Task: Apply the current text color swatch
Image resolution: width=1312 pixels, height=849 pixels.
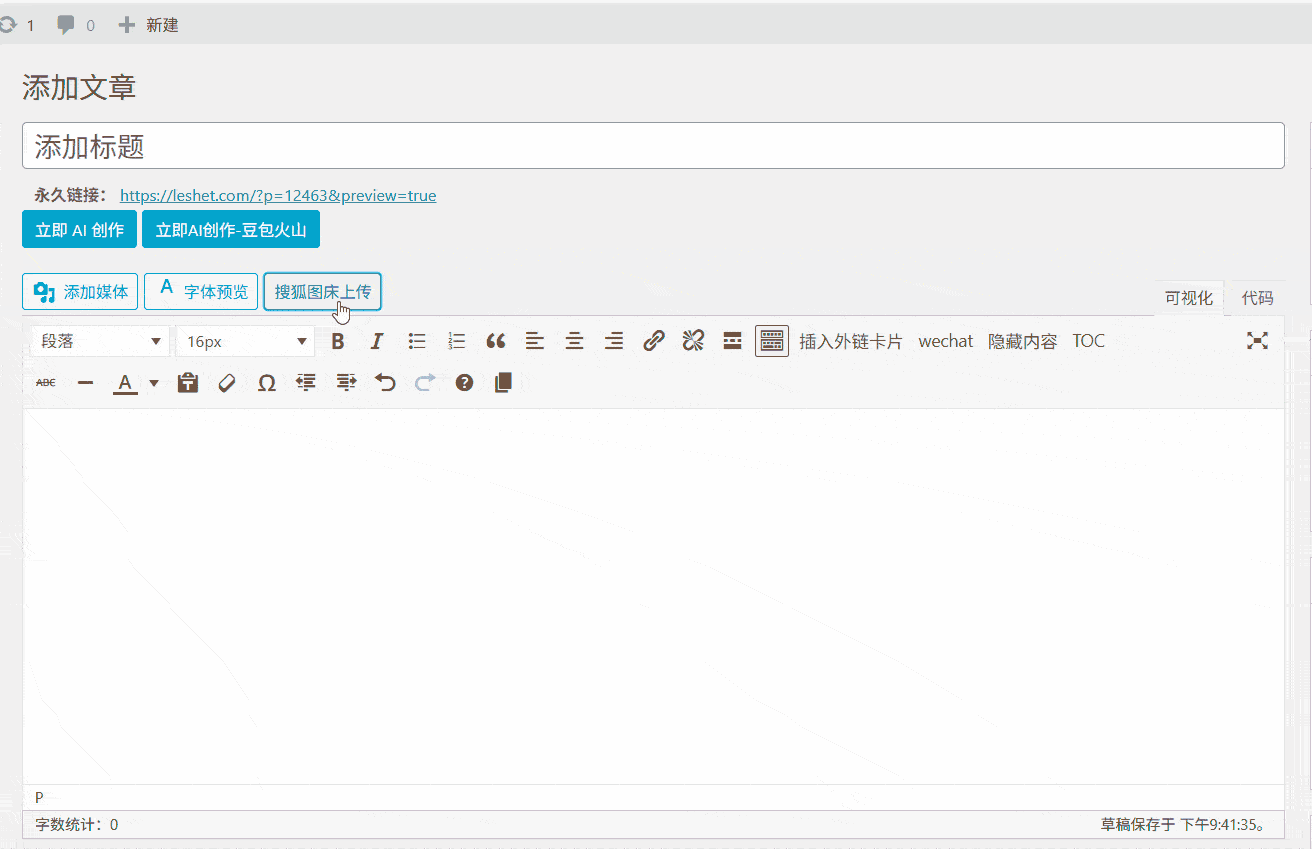Action: point(124,382)
